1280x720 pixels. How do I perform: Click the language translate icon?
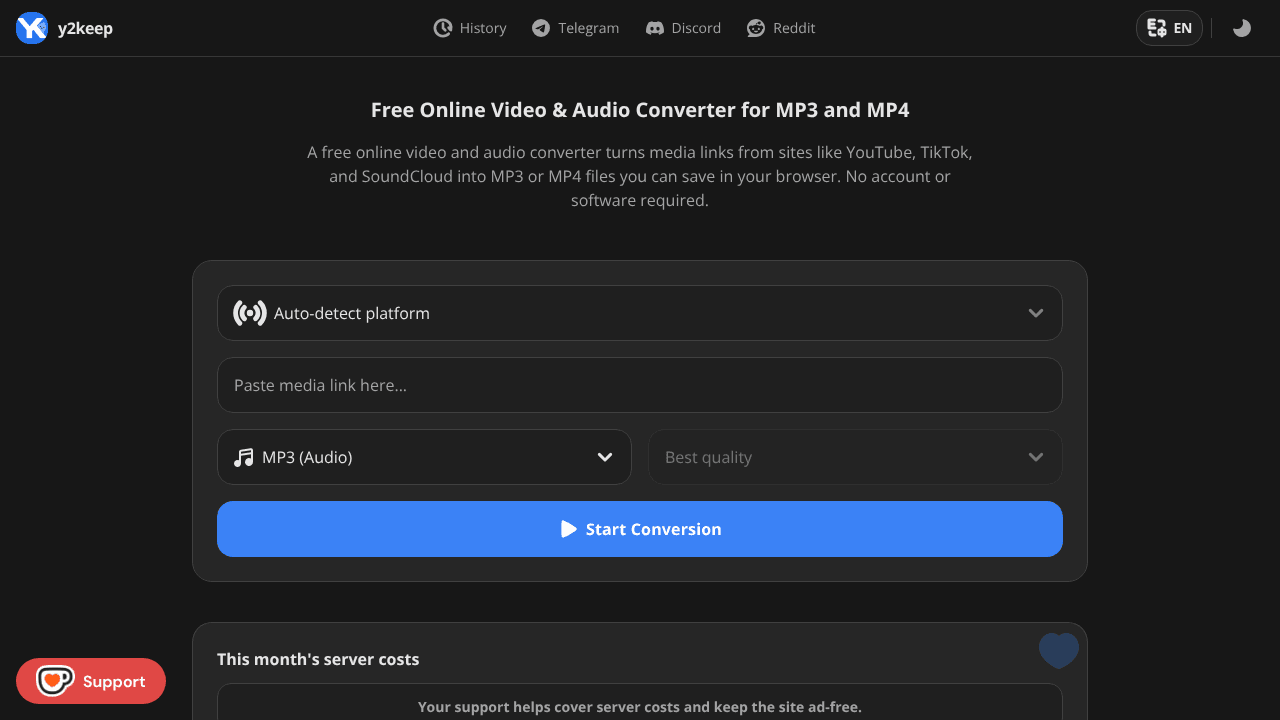pyautogui.click(x=1157, y=28)
